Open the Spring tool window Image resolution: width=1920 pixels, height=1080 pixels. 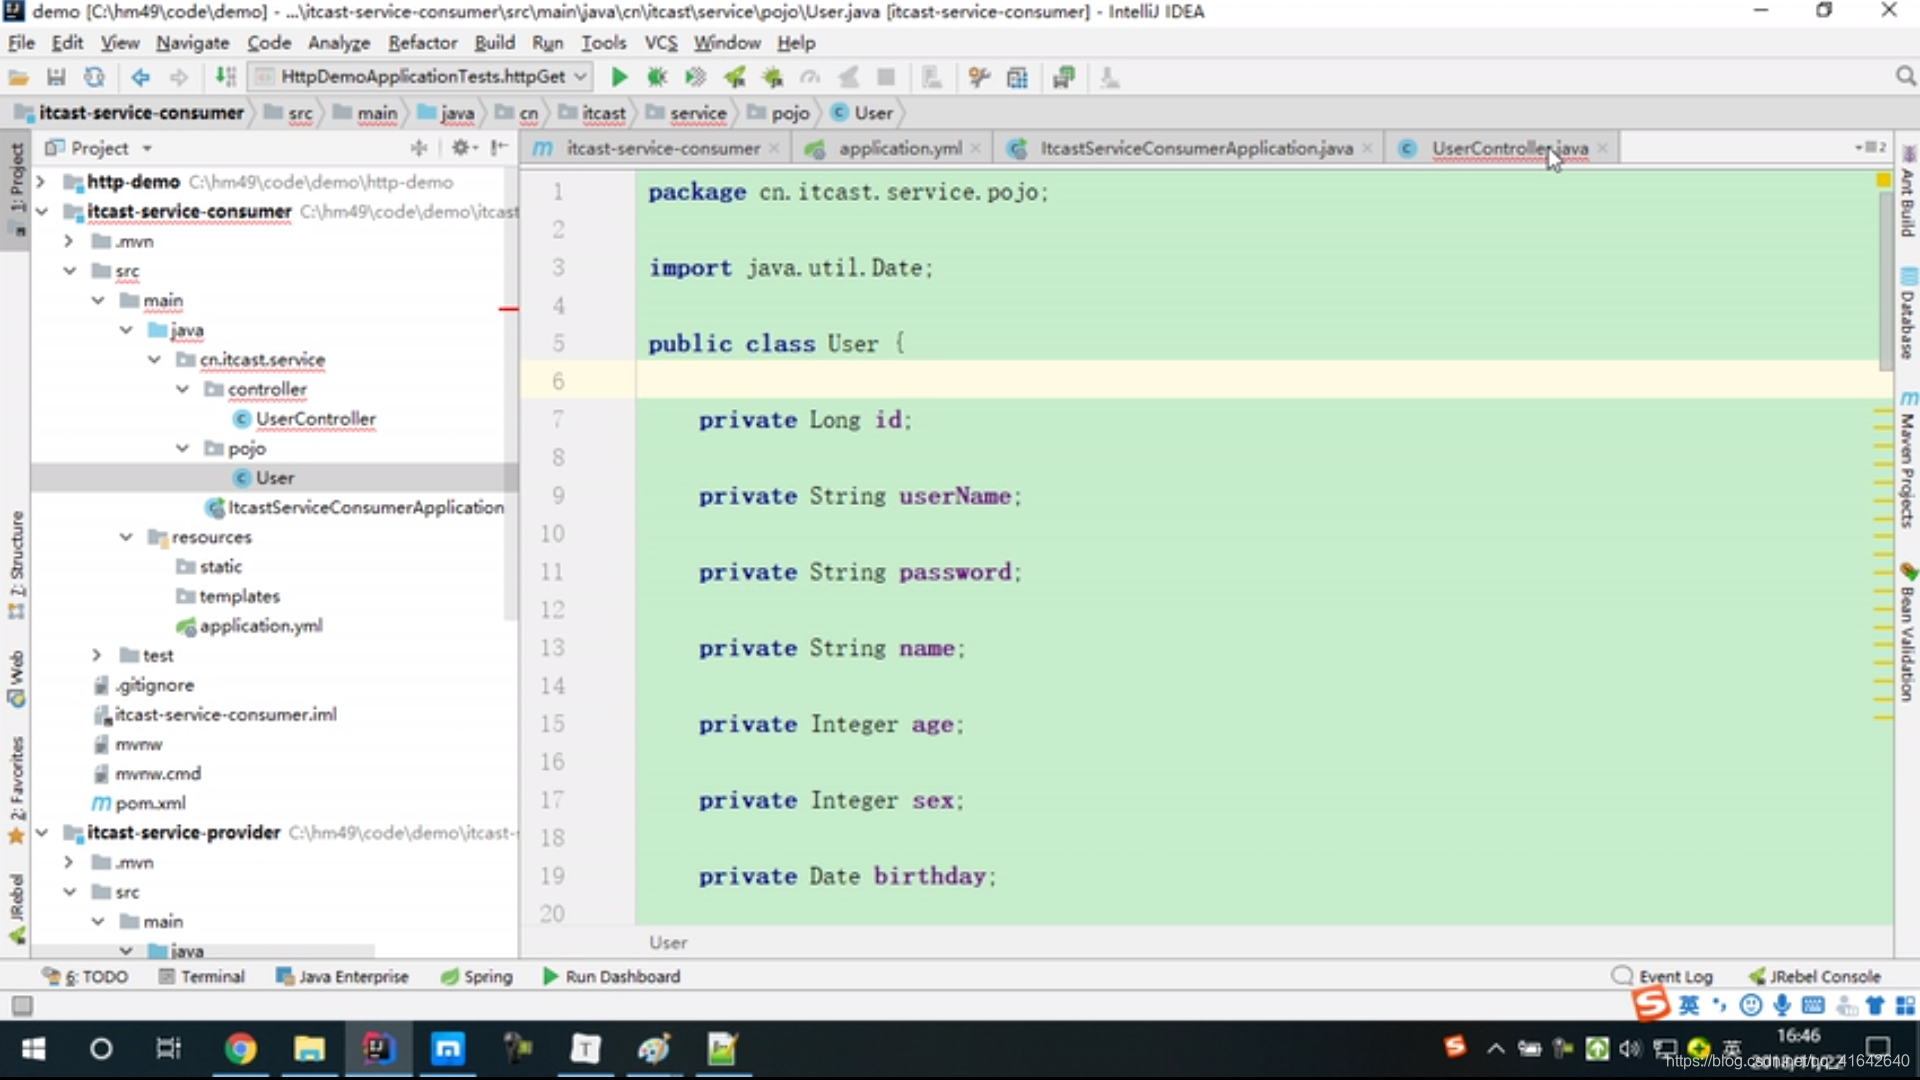pyautogui.click(x=477, y=976)
